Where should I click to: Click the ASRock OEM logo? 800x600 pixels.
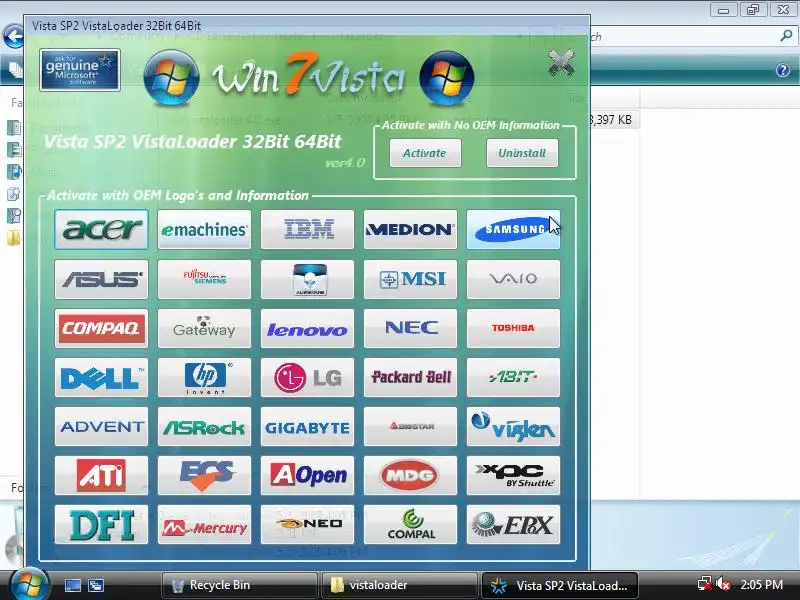tap(204, 426)
